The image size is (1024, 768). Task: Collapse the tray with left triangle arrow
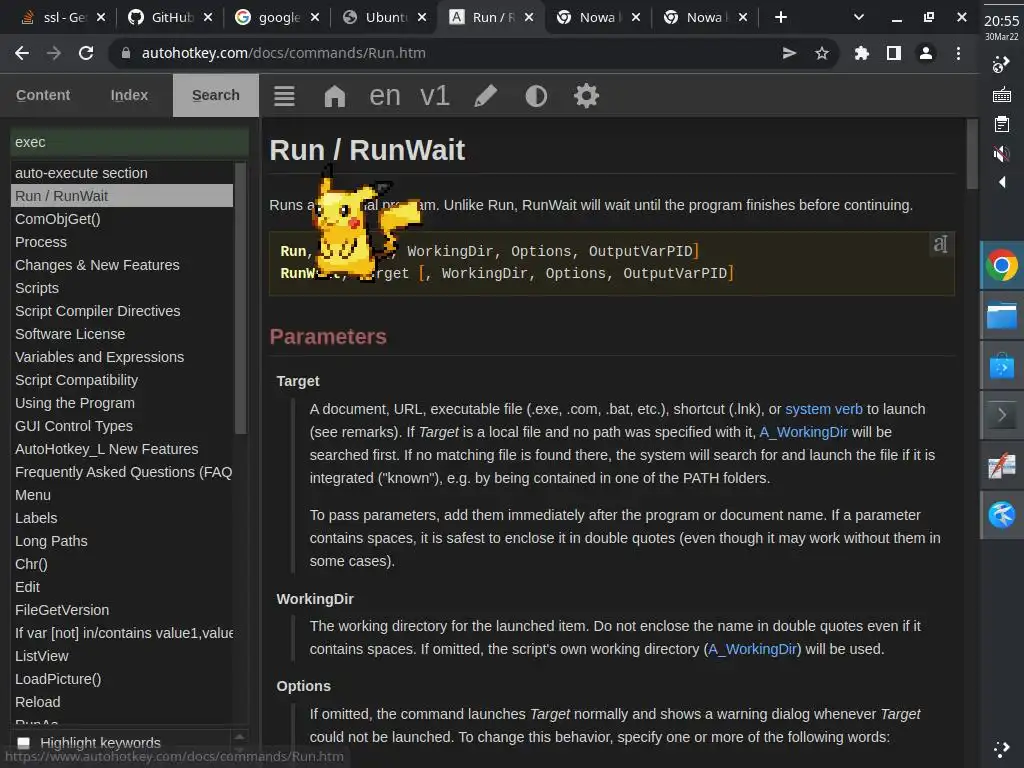(x=1002, y=182)
